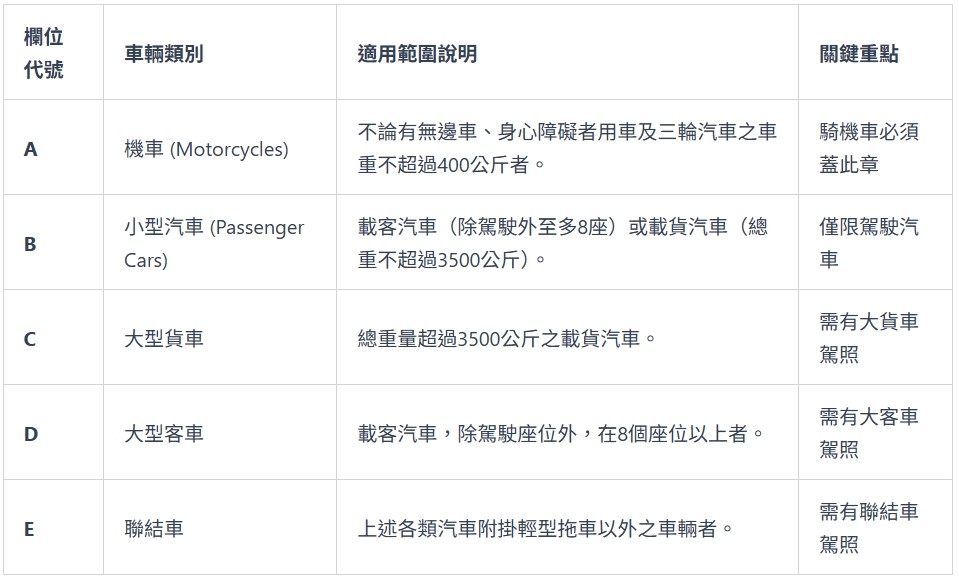Image resolution: width=959 pixels, height=581 pixels.
Task: Click the 總重量超過3500公斤 truck description
Action: point(507,339)
